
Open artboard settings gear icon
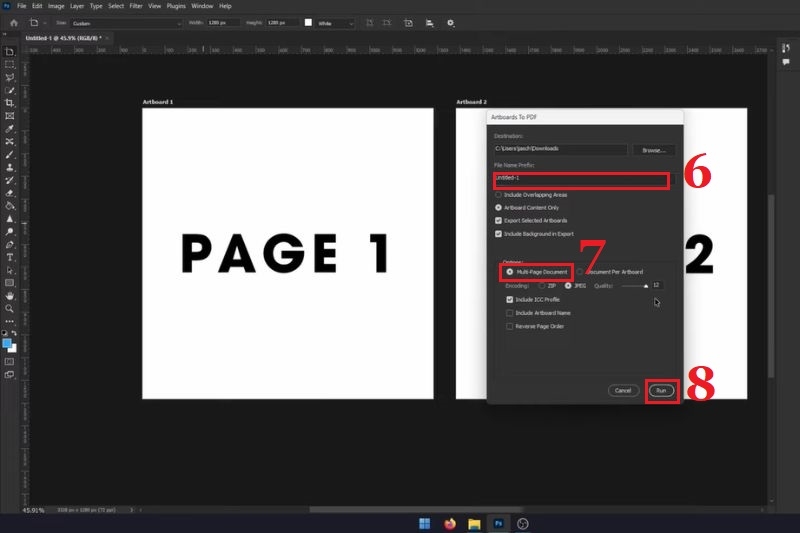pyautogui.click(x=451, y=23)
